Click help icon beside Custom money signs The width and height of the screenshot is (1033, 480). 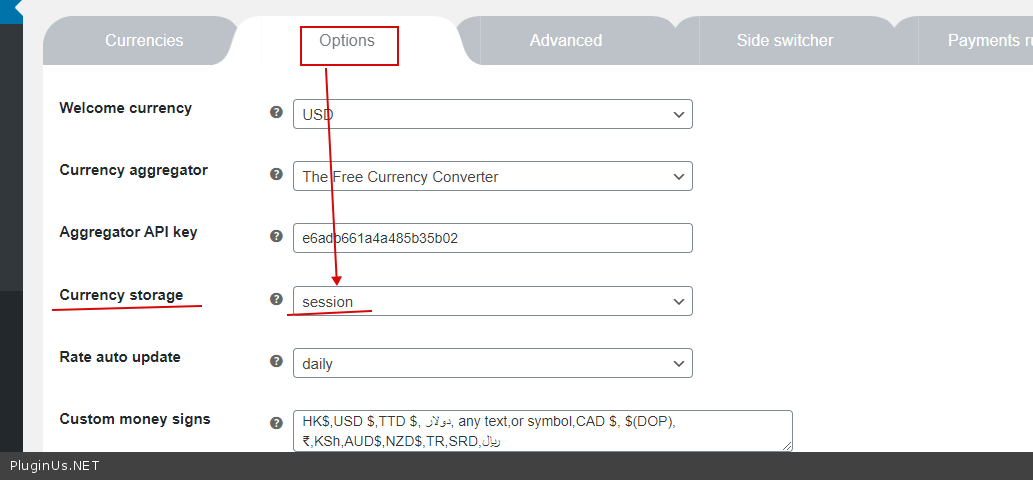point(276,423)
